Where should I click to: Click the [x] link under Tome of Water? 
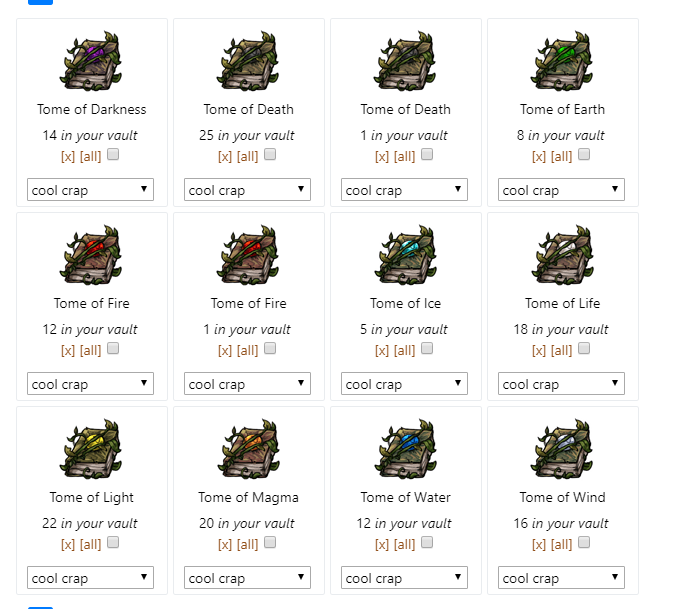tap(382, 545)
